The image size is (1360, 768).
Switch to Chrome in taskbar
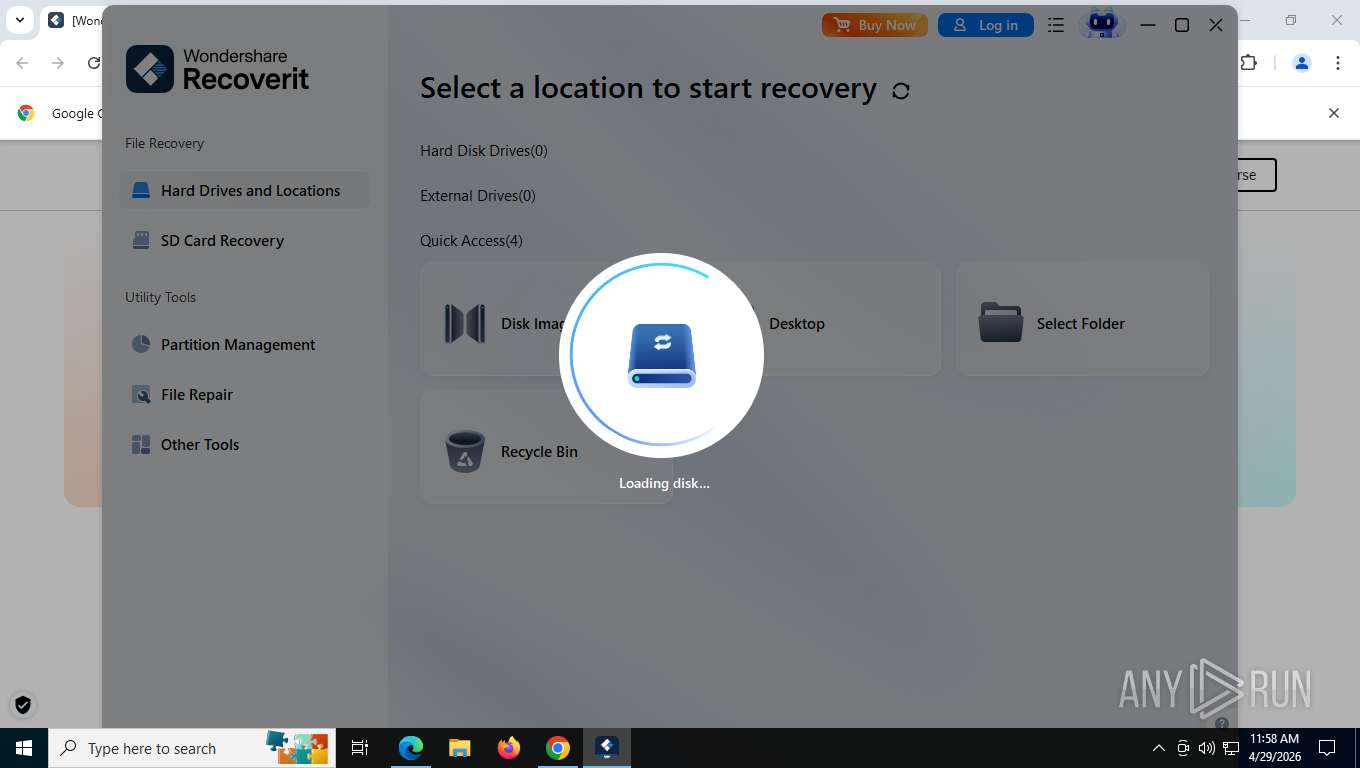[x=558, y=748]
